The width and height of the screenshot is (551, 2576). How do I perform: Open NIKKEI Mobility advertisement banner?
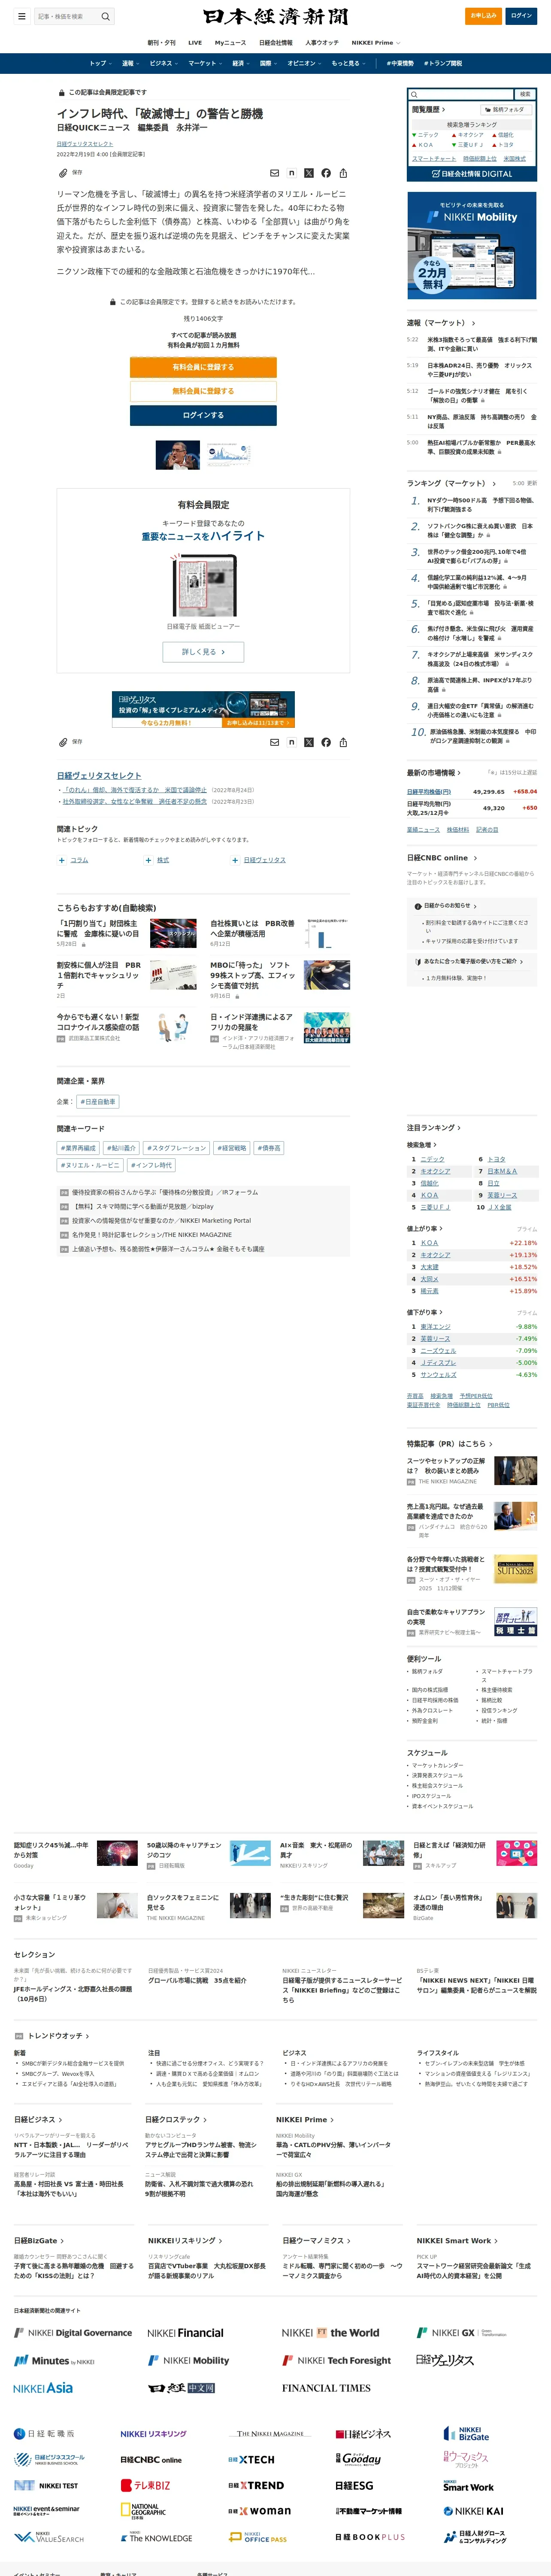pos(472,246)
